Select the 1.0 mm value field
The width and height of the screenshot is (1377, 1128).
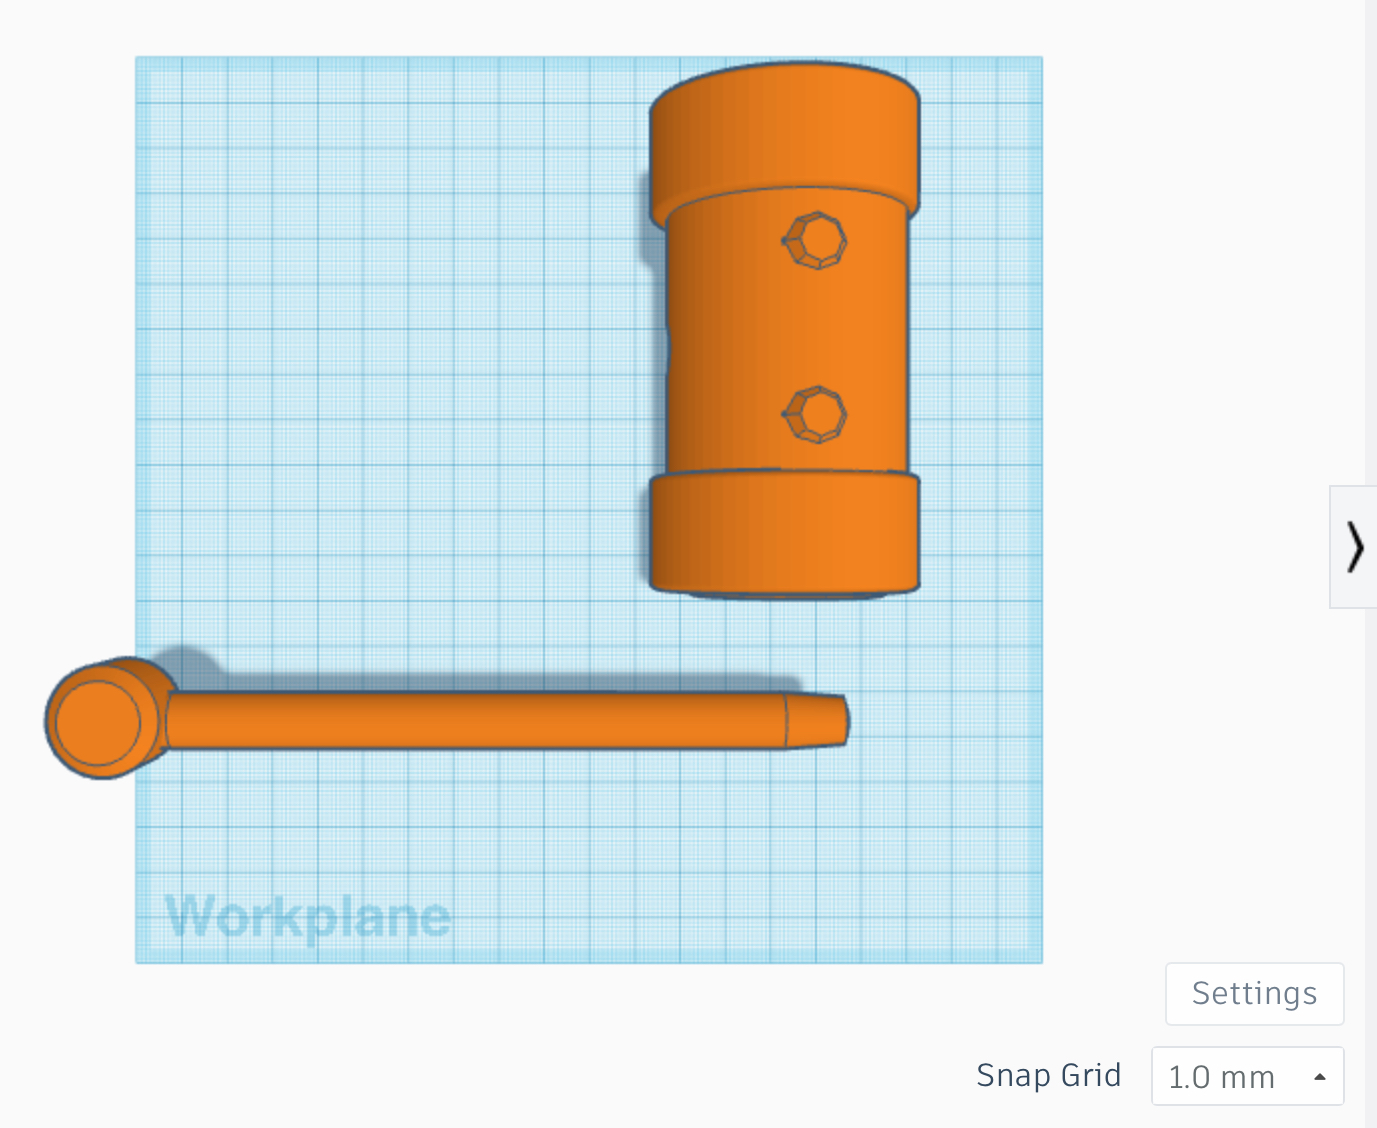pyautogui.click(x=1222, y=1077)
